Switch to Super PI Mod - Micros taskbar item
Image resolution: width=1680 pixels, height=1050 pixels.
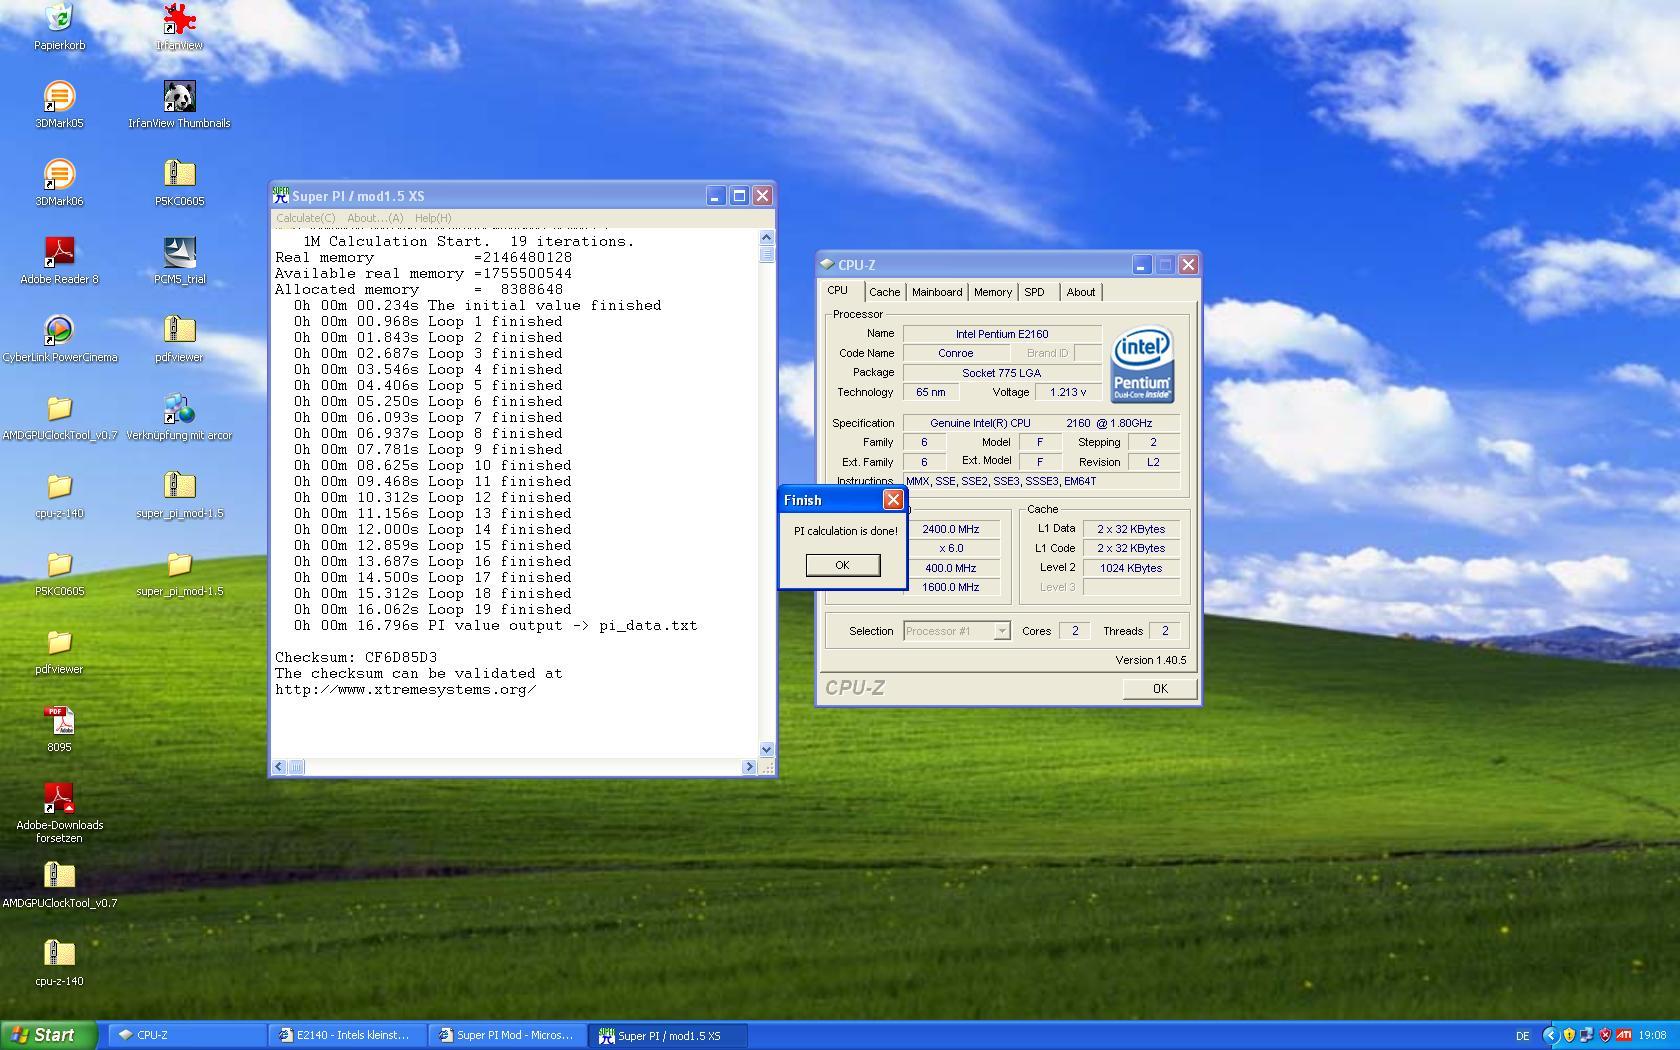tap(509, 1035)
